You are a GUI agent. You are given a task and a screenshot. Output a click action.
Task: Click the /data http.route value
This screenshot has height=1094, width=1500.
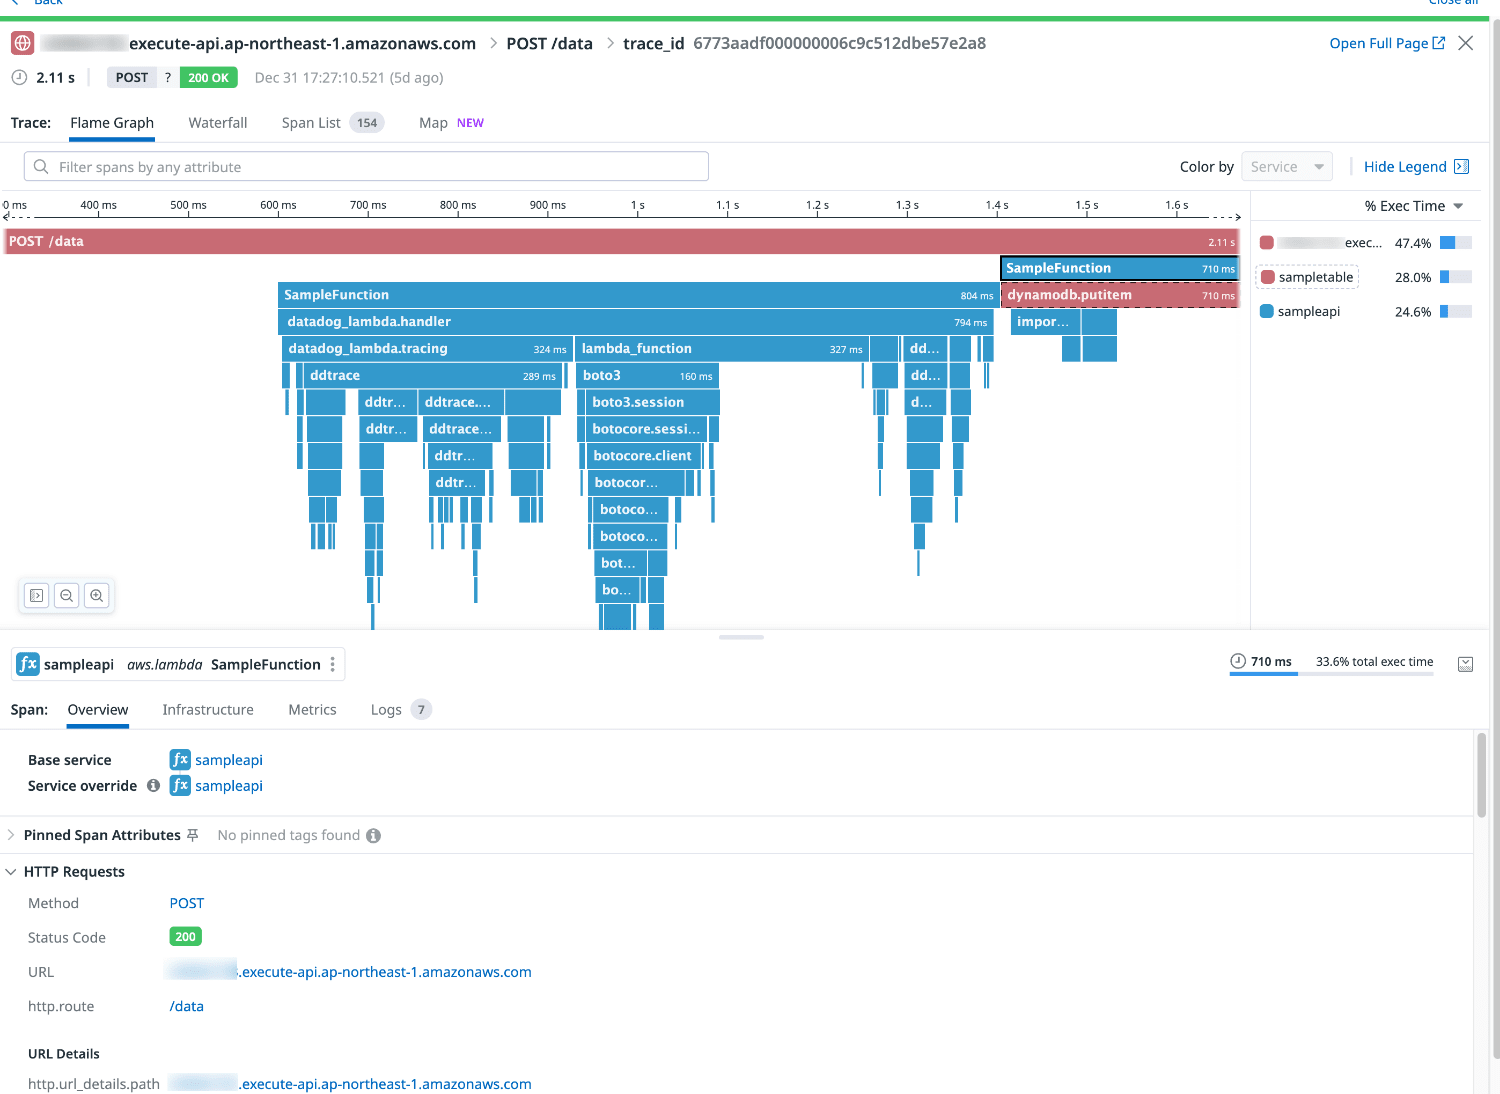pyautogui.click(x=187, y=1006)
